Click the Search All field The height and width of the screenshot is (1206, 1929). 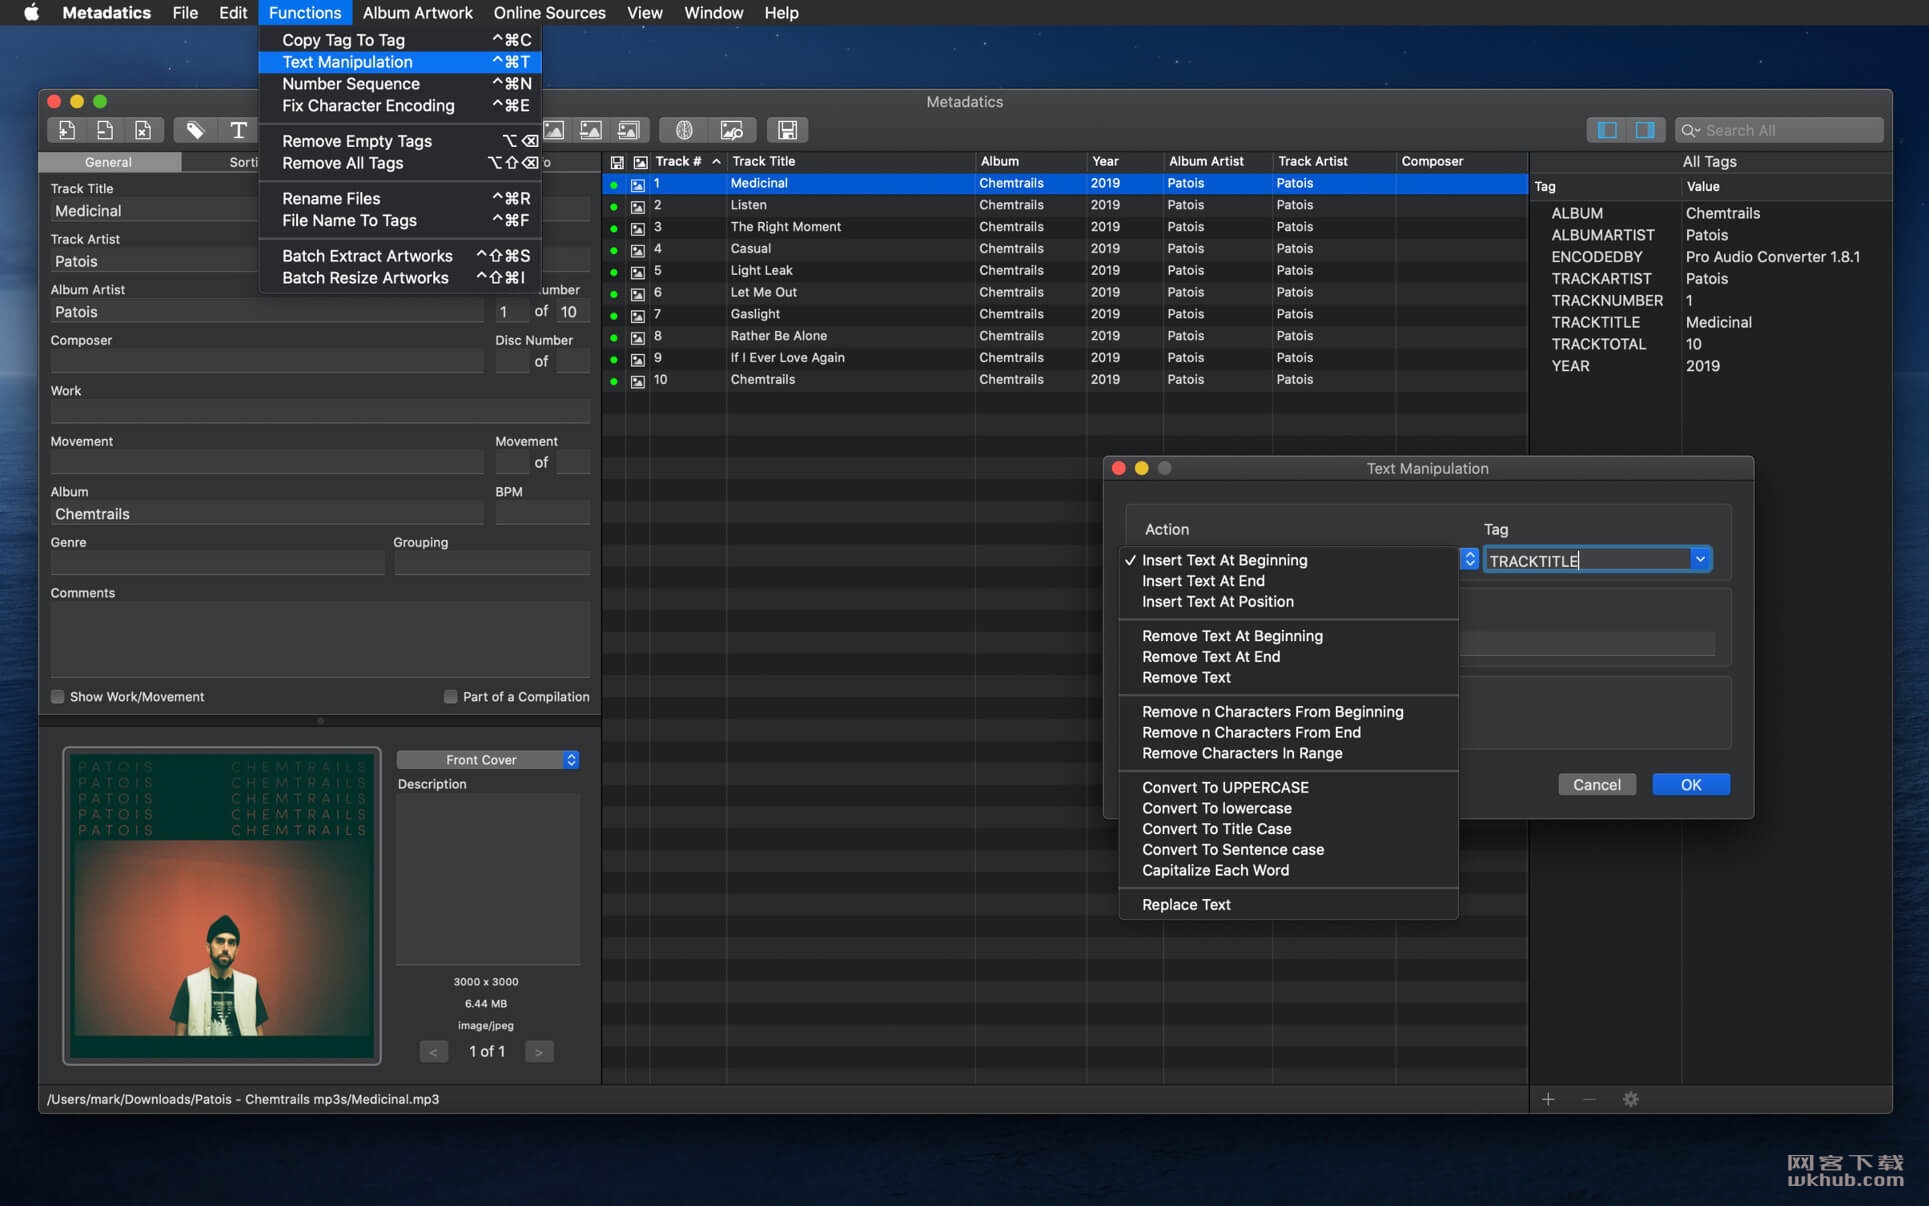point(1779,130)
